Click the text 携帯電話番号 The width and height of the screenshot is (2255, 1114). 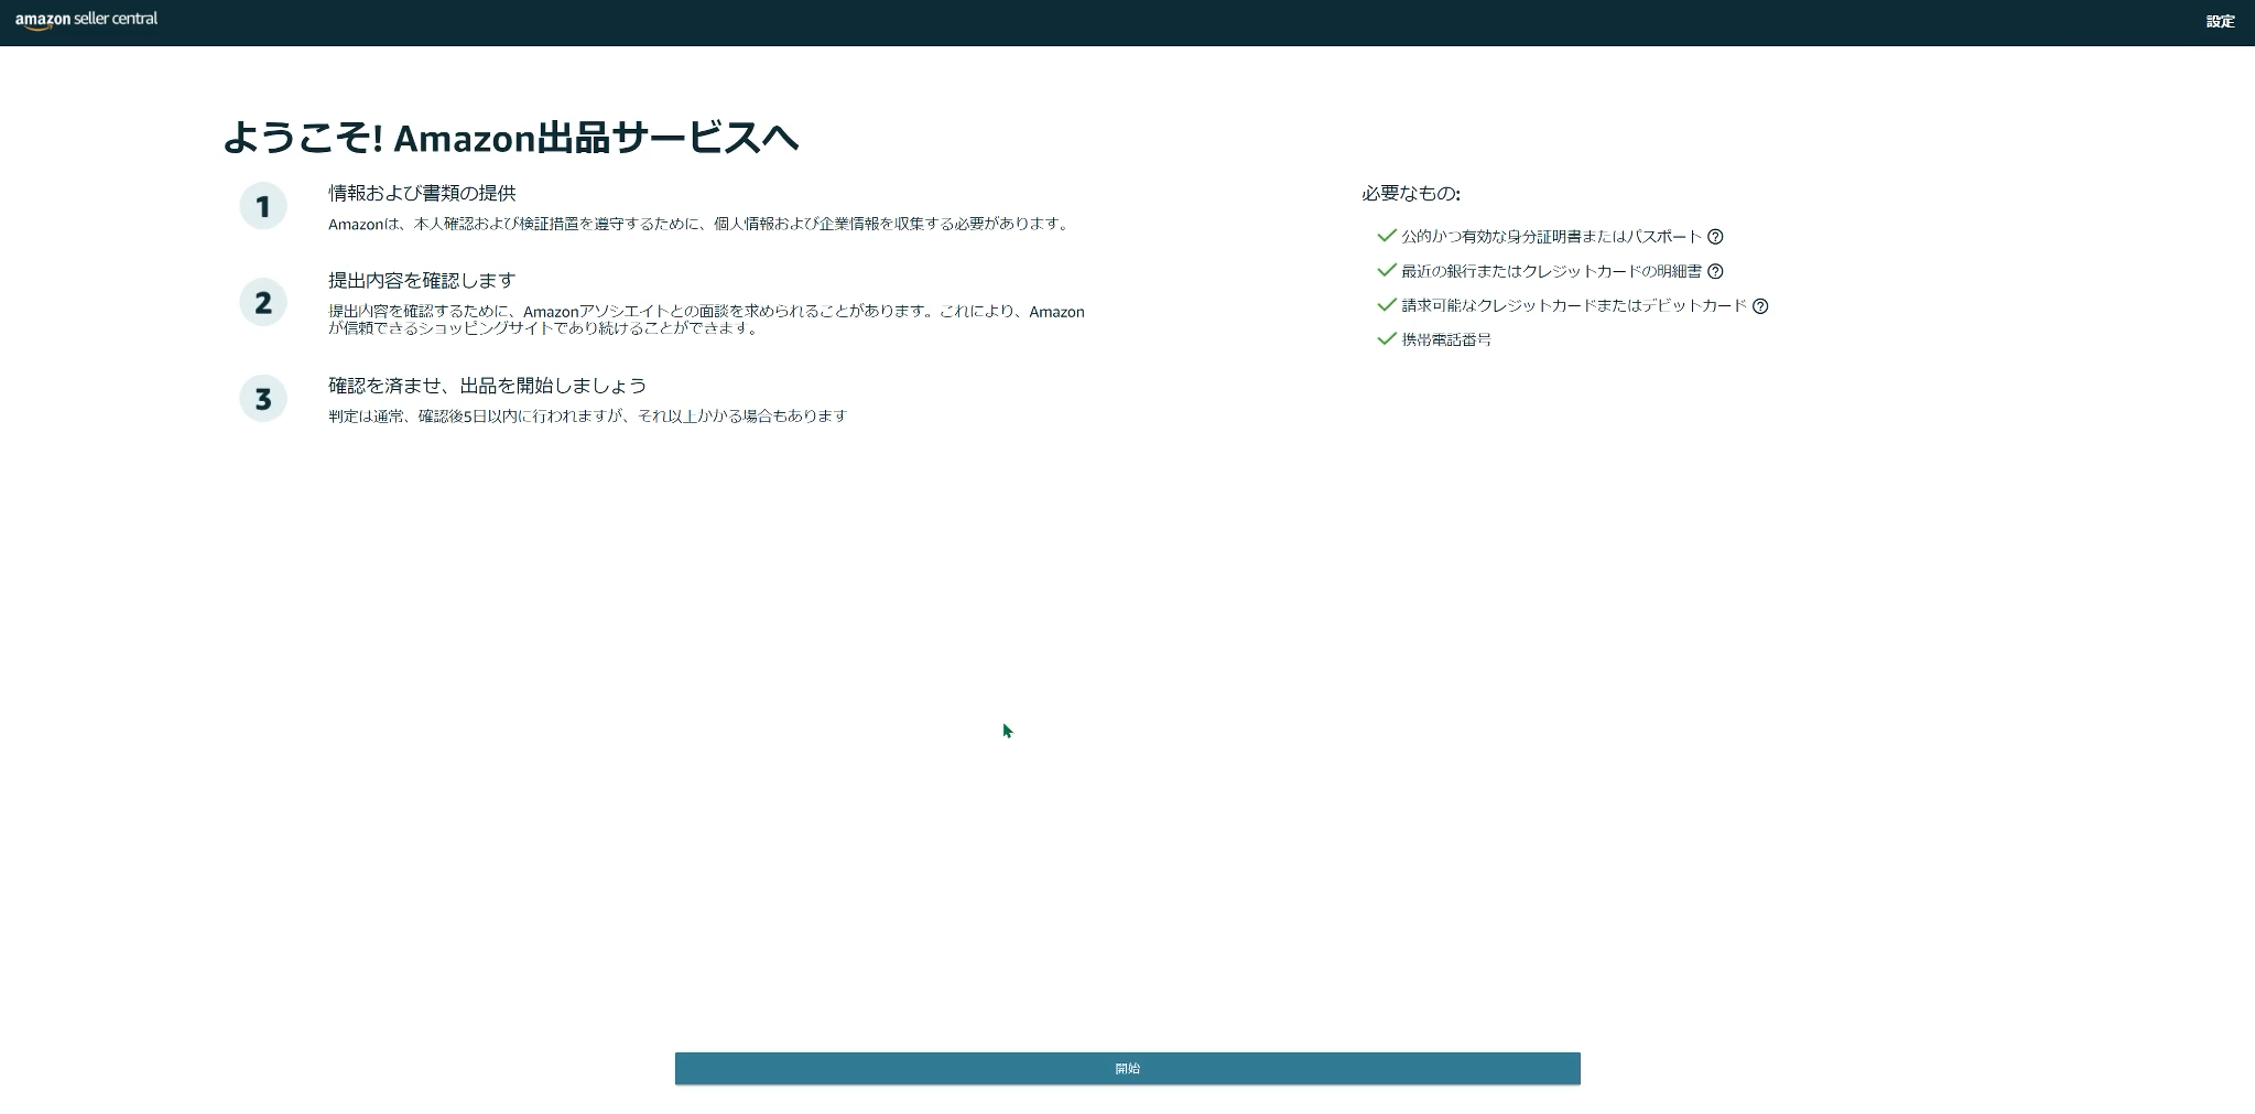coord(1446,340)
